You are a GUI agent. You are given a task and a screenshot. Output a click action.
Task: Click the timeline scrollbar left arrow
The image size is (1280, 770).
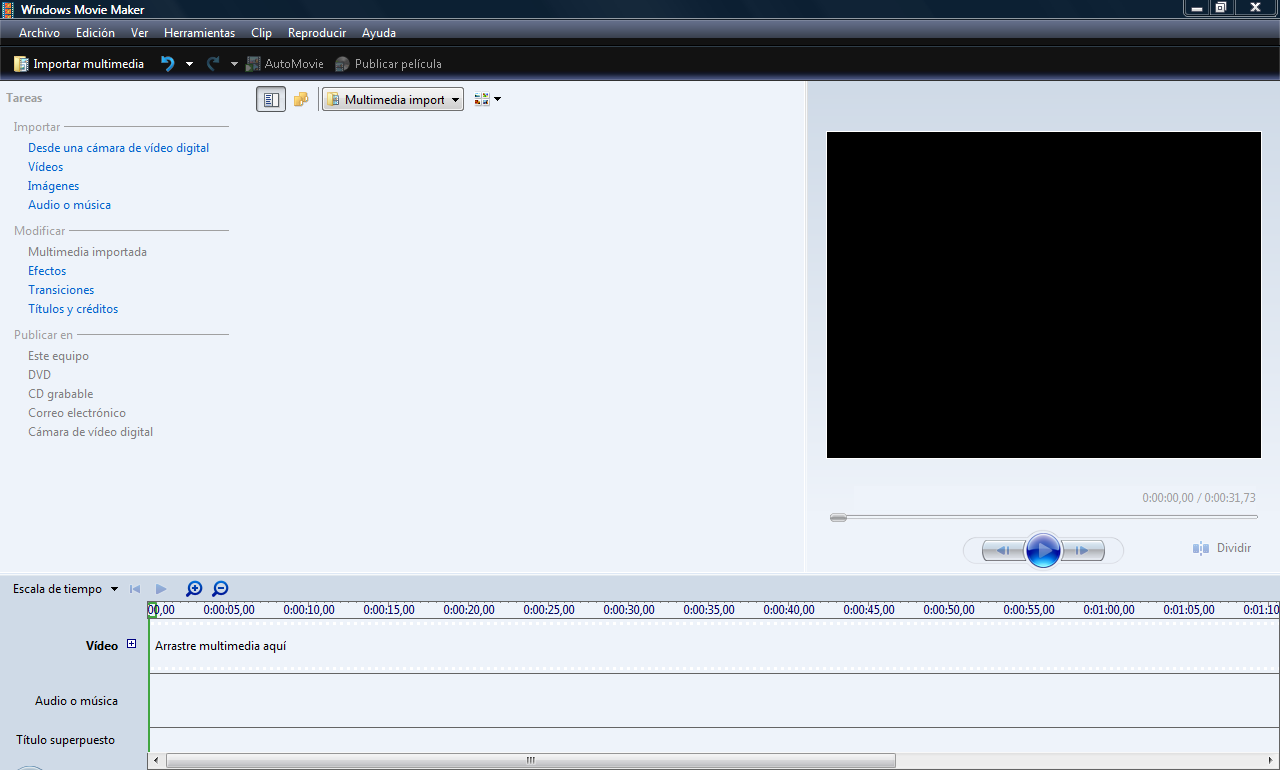tap(155, 761)
